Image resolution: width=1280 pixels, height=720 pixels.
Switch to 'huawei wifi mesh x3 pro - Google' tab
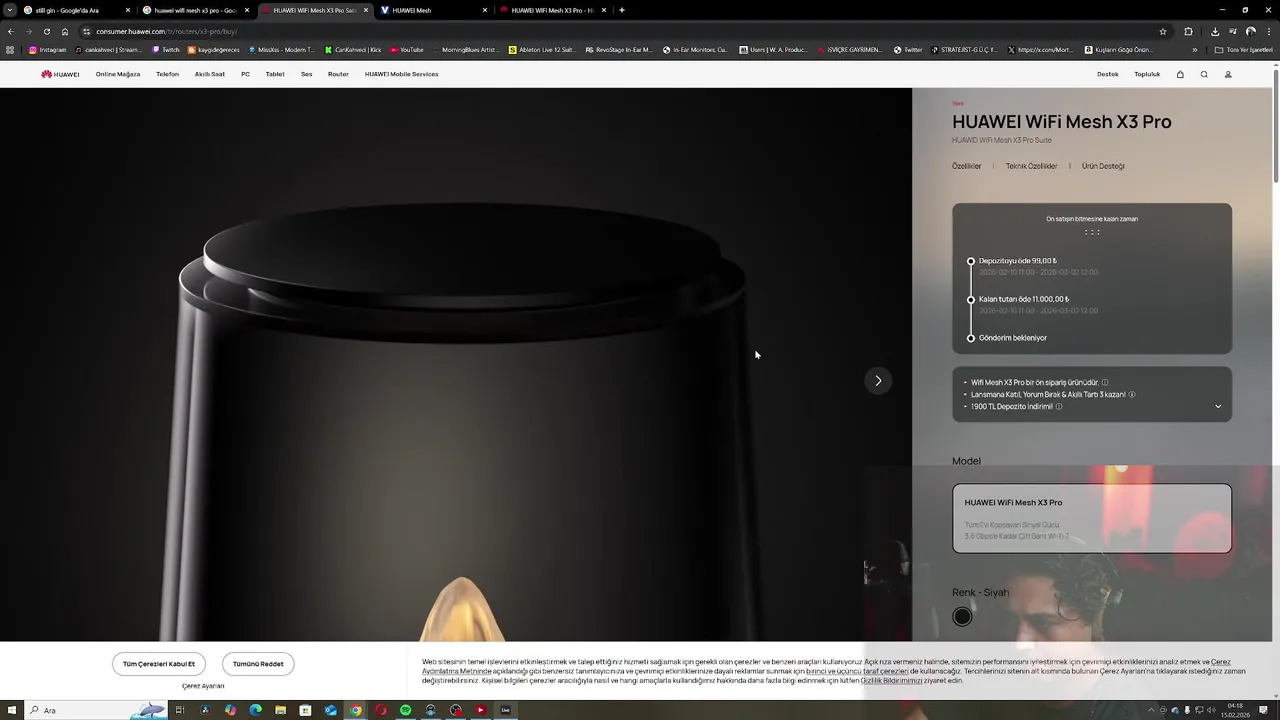coord(195,10)
